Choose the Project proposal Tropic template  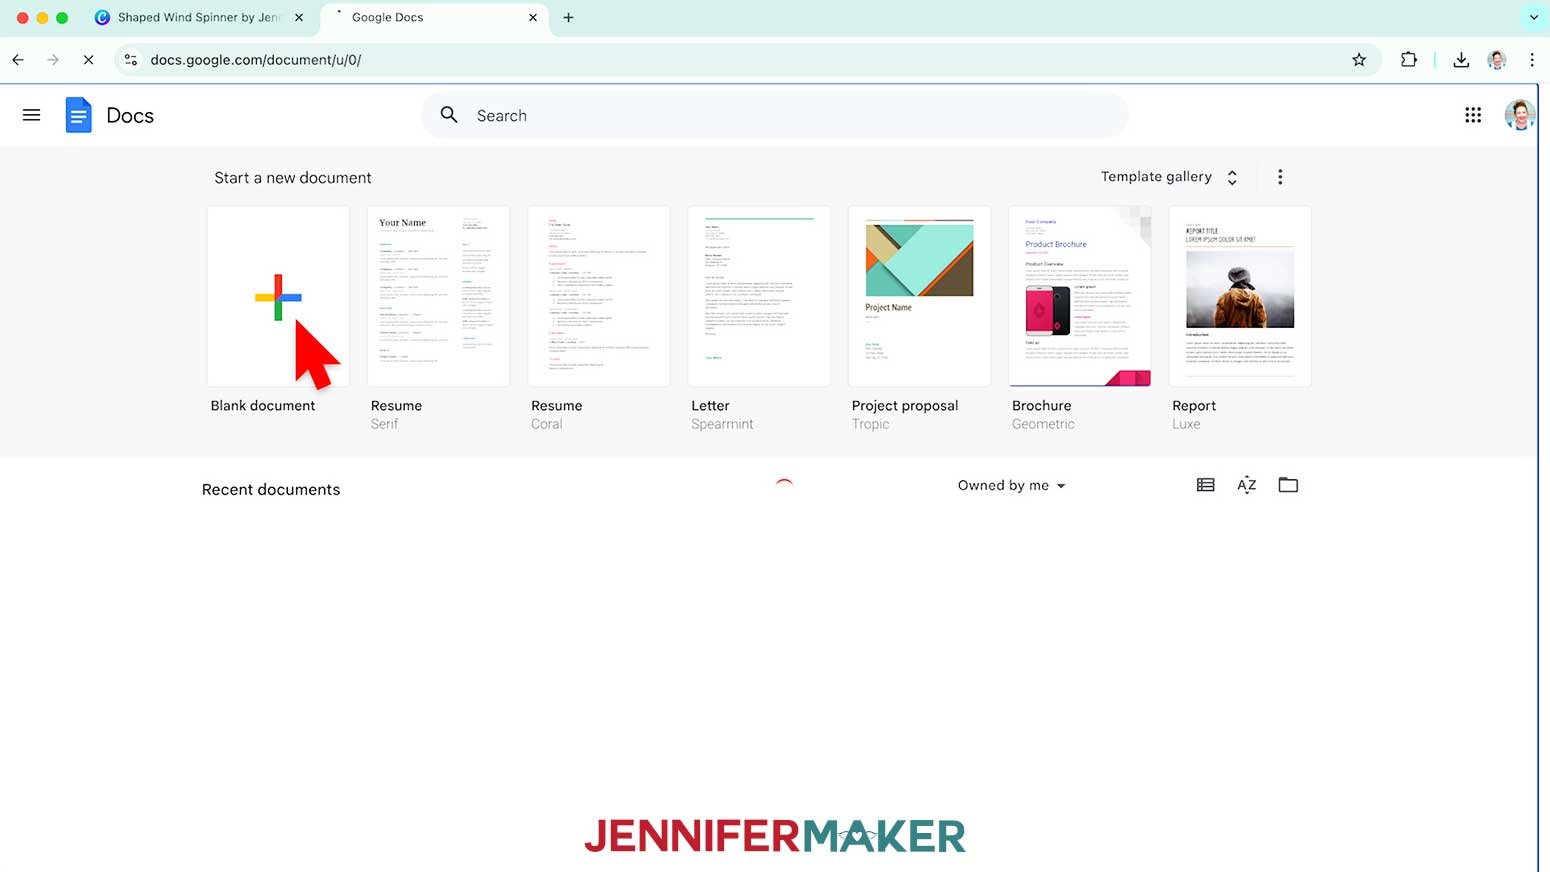coord(919,296)
